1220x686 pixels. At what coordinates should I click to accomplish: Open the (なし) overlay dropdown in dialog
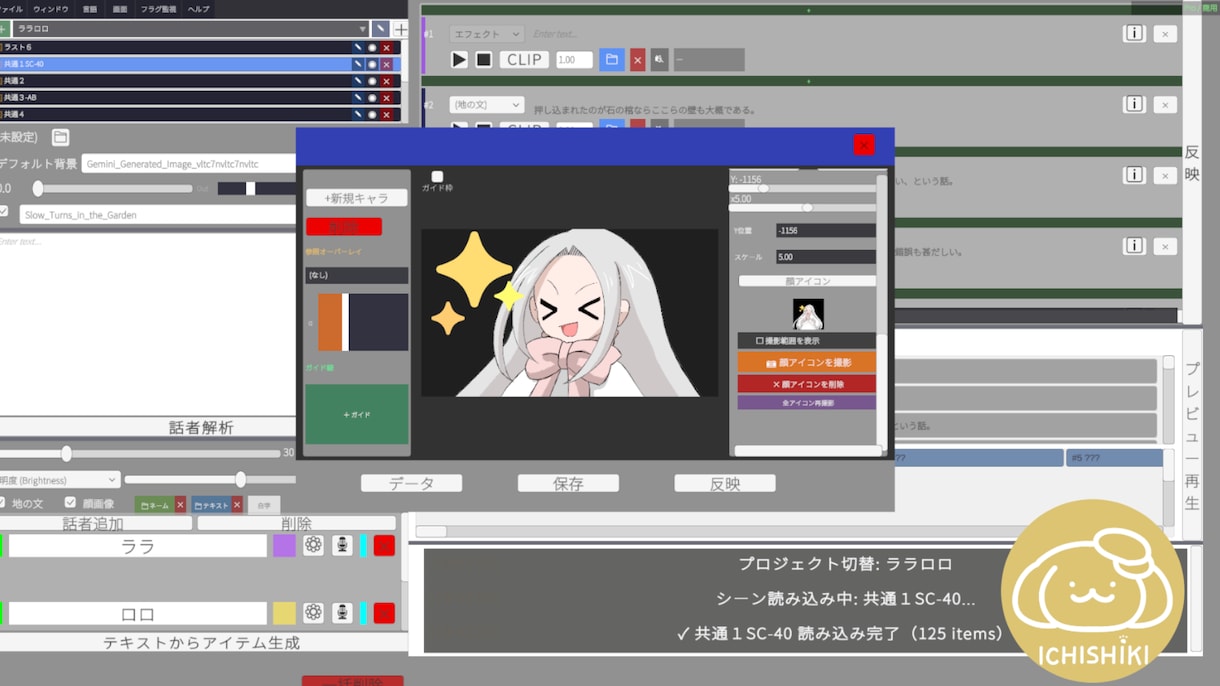tap(356, 275)
